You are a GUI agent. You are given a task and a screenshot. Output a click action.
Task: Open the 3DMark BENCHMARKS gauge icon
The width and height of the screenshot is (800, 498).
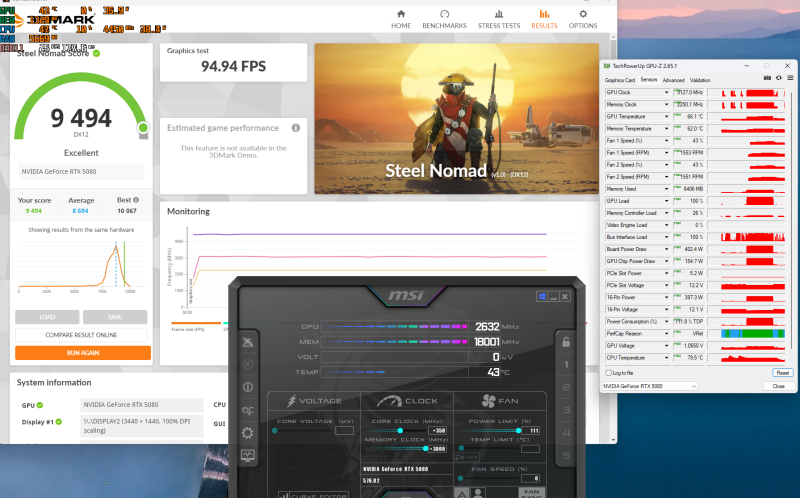(444, 14)
